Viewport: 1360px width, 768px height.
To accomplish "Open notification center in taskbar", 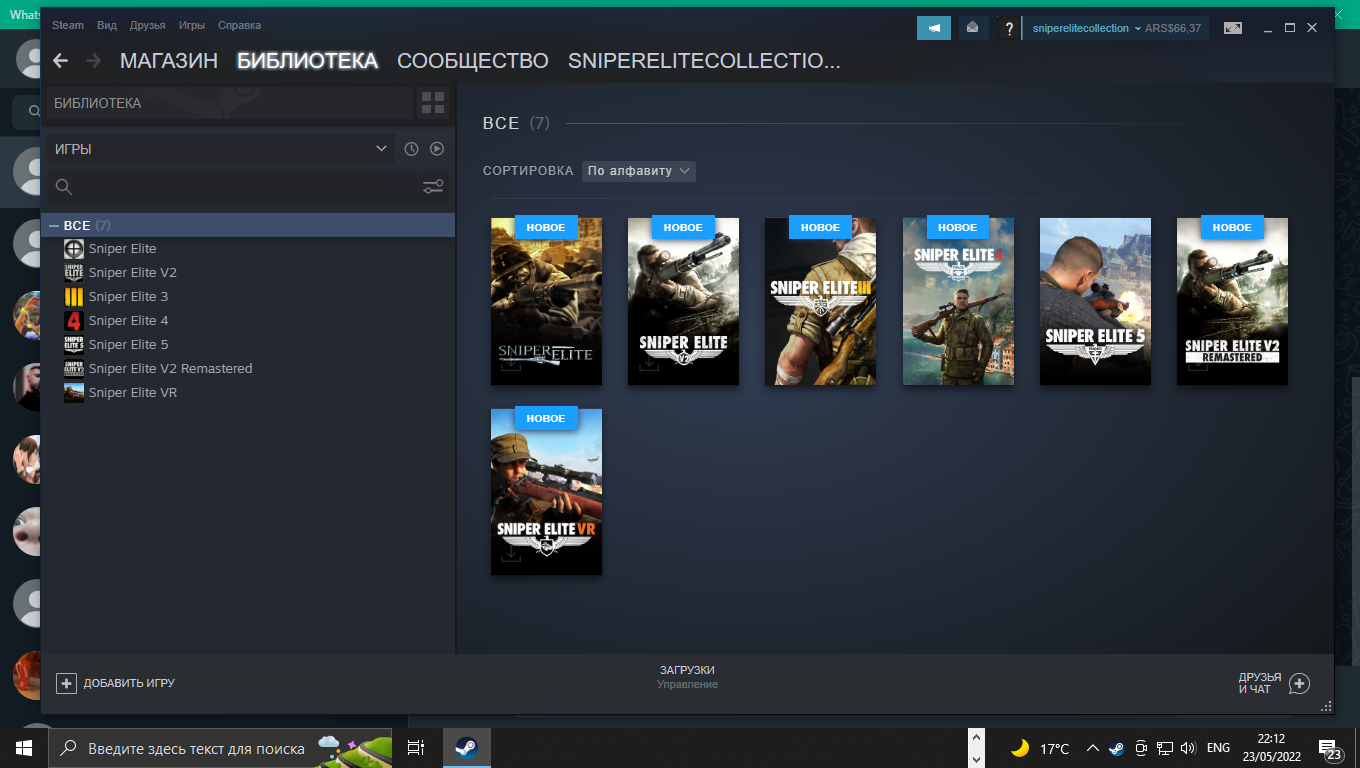I will pyautogui.click(x=1331, y=749).
